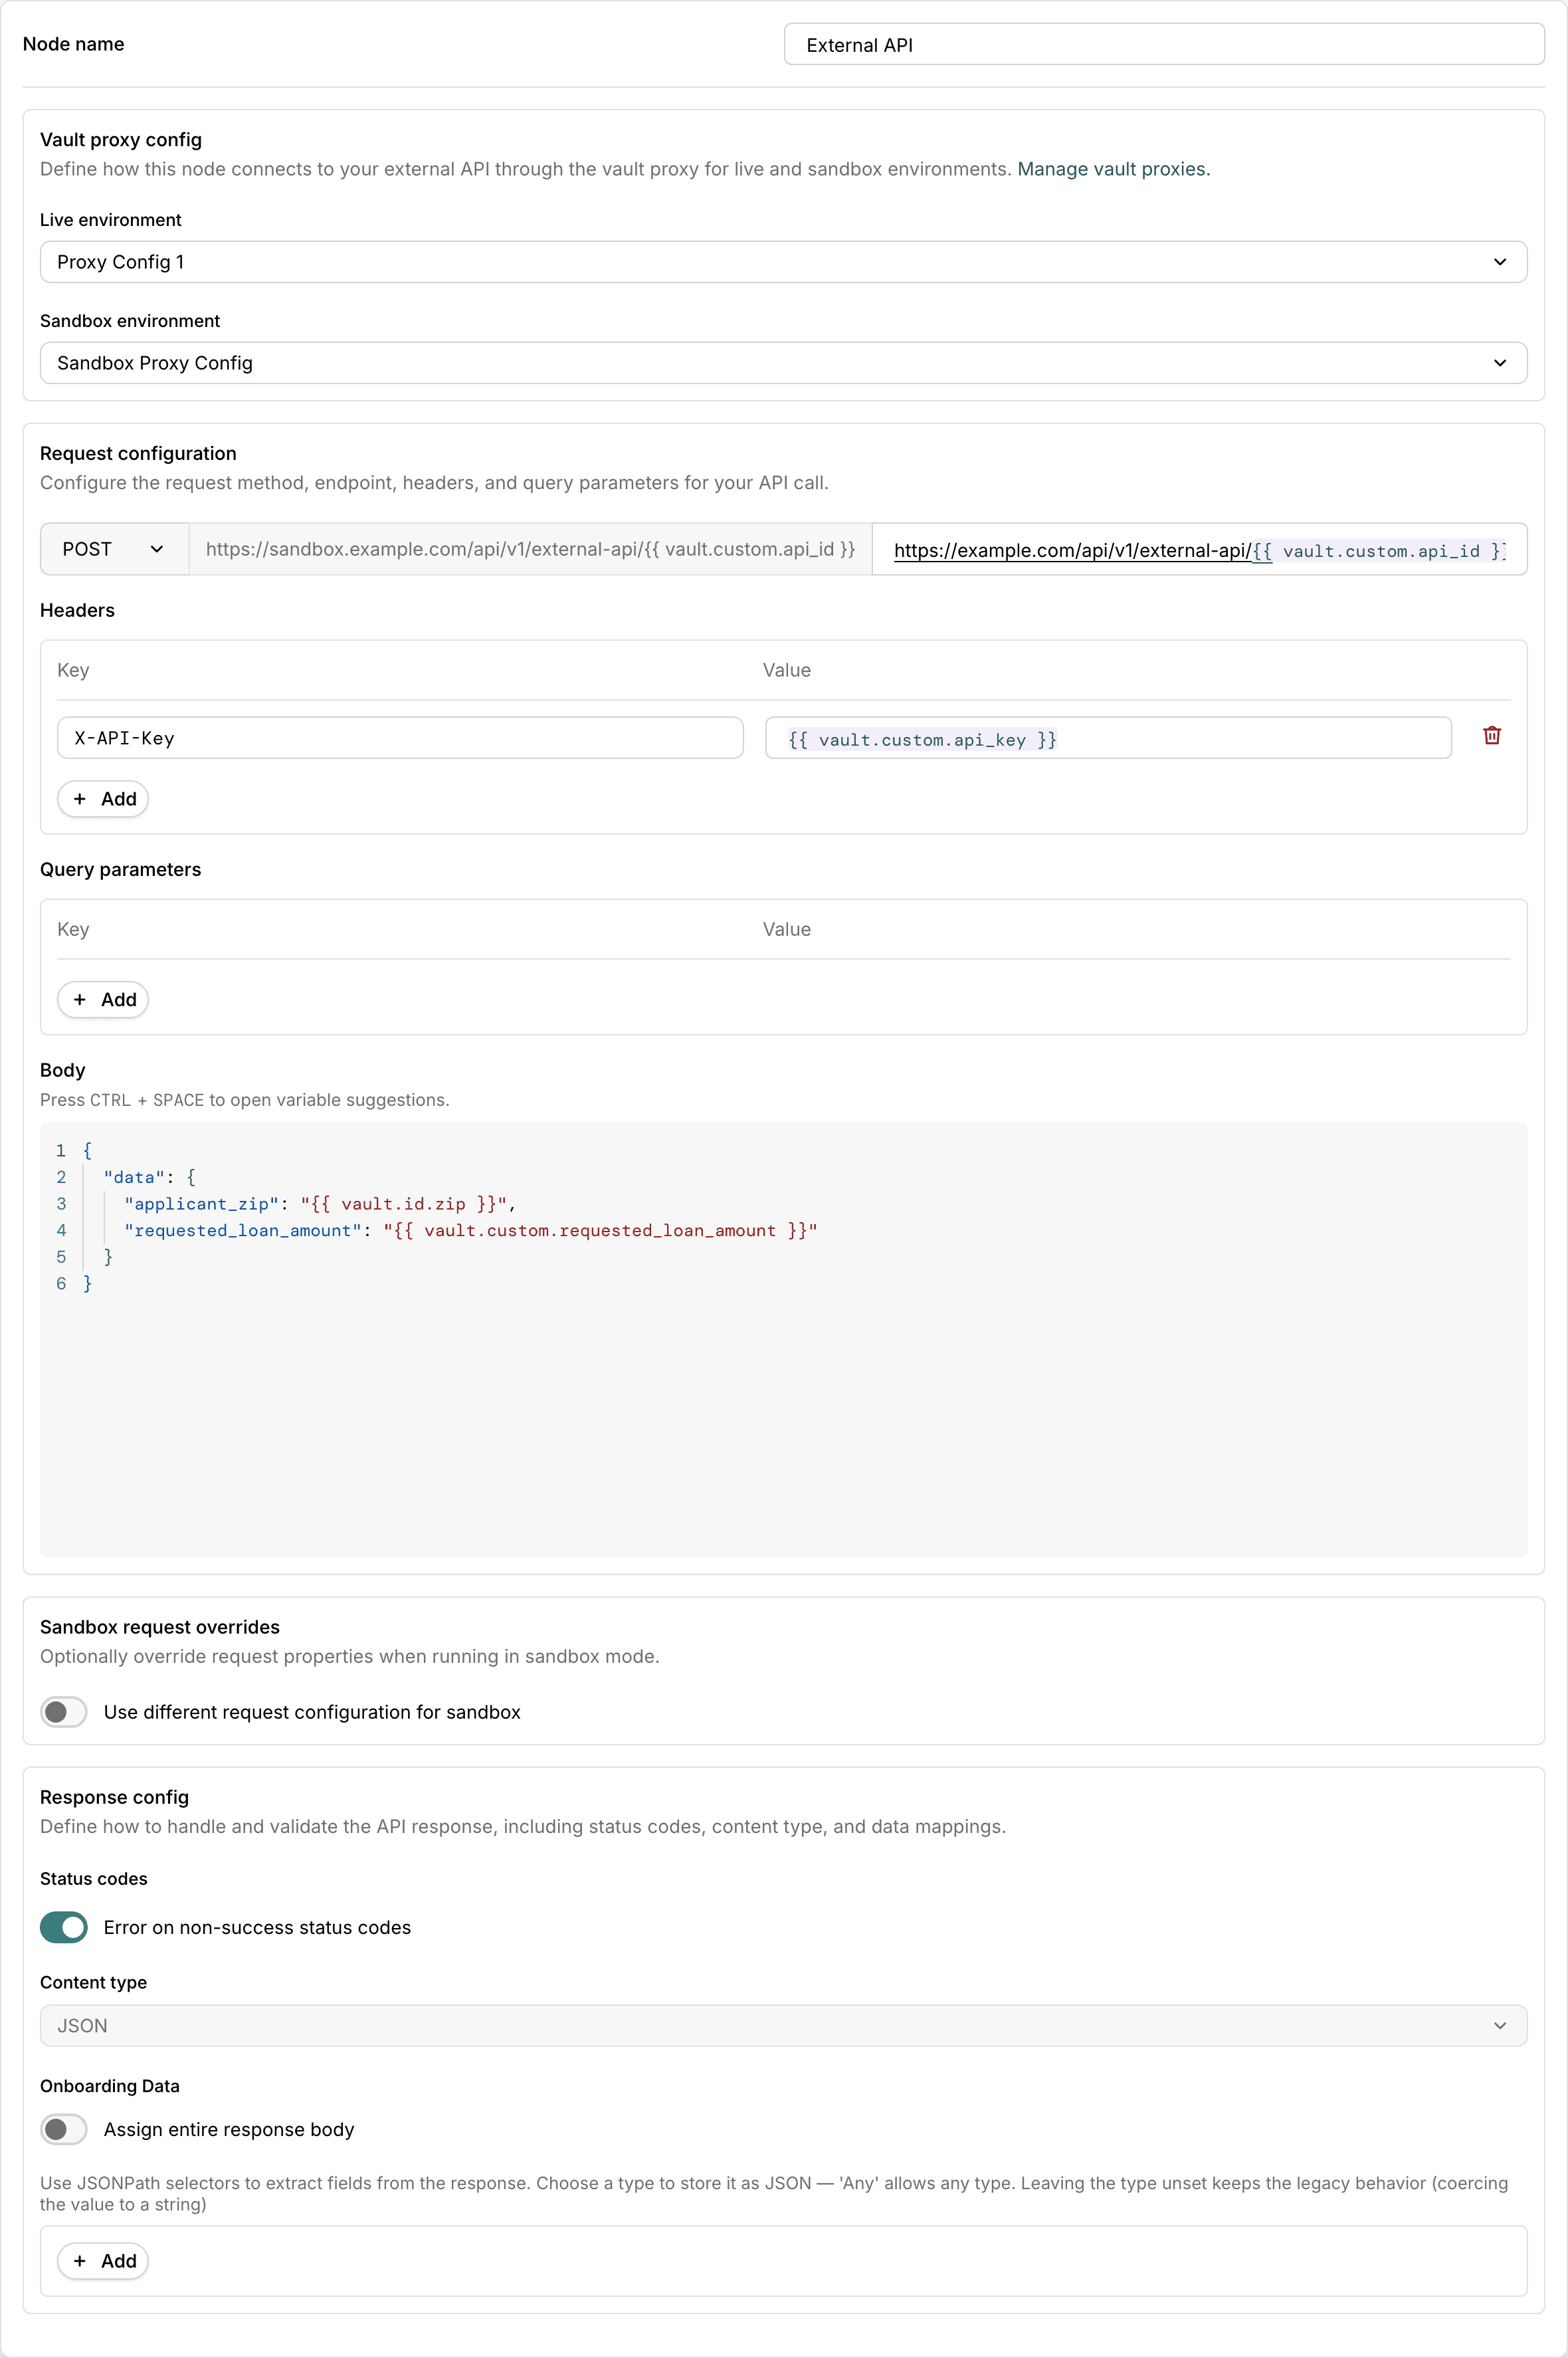Screen dimensions: 1568x2358
Task: Delete the X-API-Key header with trash icon
Action: coord(1491,736)
